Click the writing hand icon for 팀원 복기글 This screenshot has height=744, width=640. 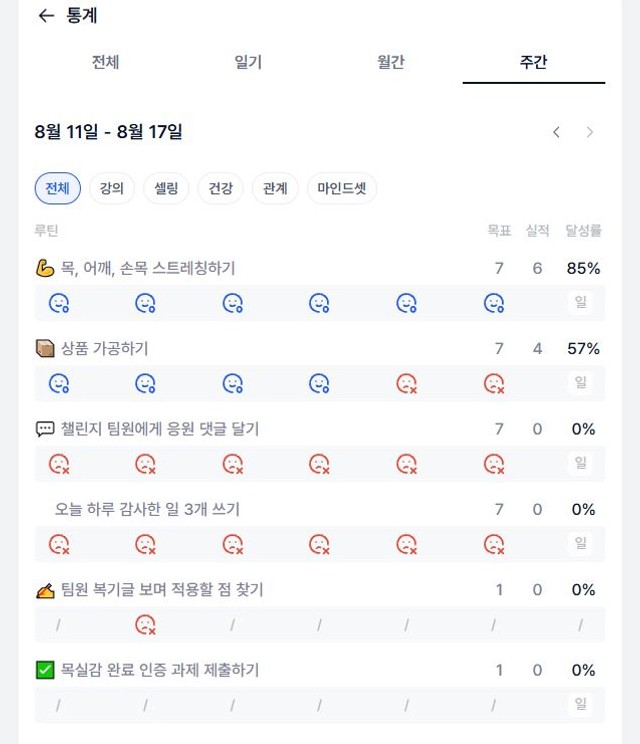(45, 590)
